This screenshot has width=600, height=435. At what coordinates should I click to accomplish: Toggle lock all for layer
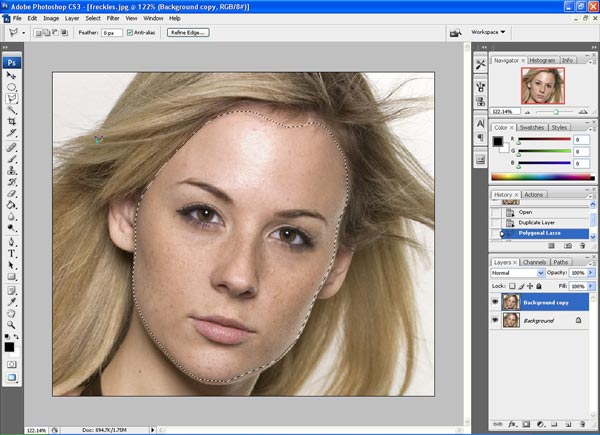click(x=539, y=286)
